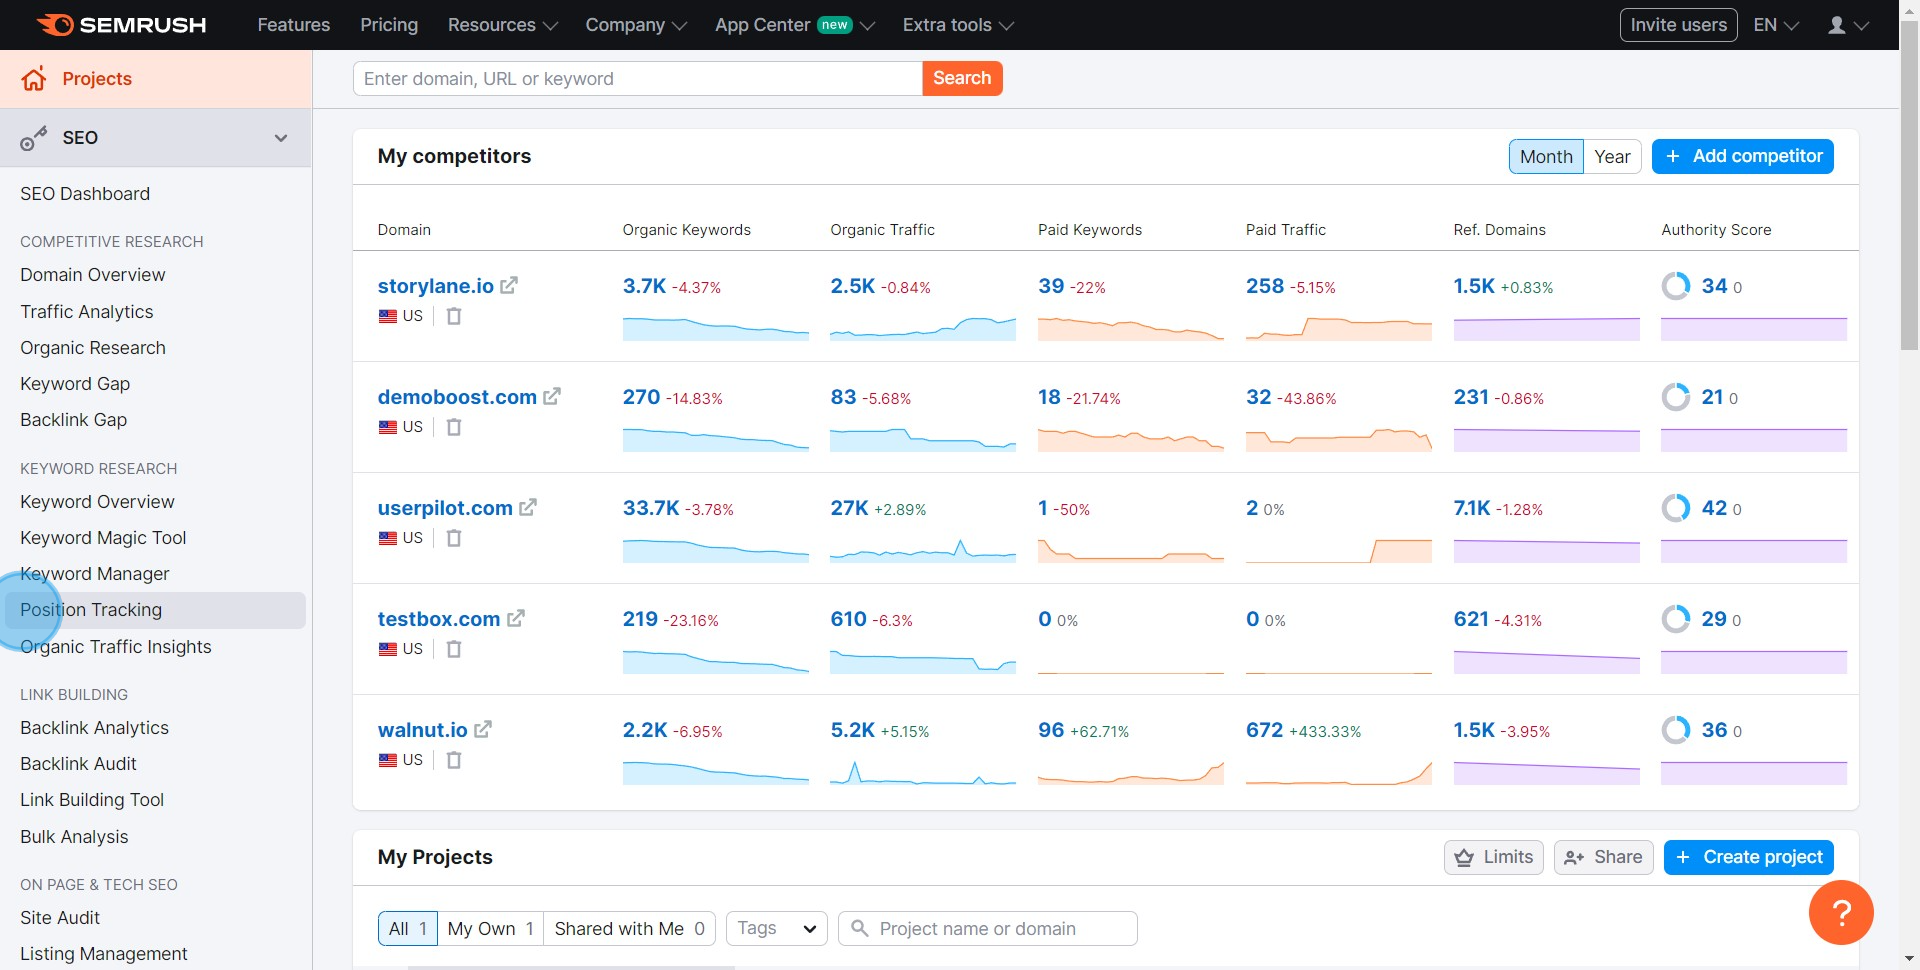Screen dimensions: 1920x970
Task: Click the US flag for storylane.io
Action: pyautogui.click(x=388, y=316)
